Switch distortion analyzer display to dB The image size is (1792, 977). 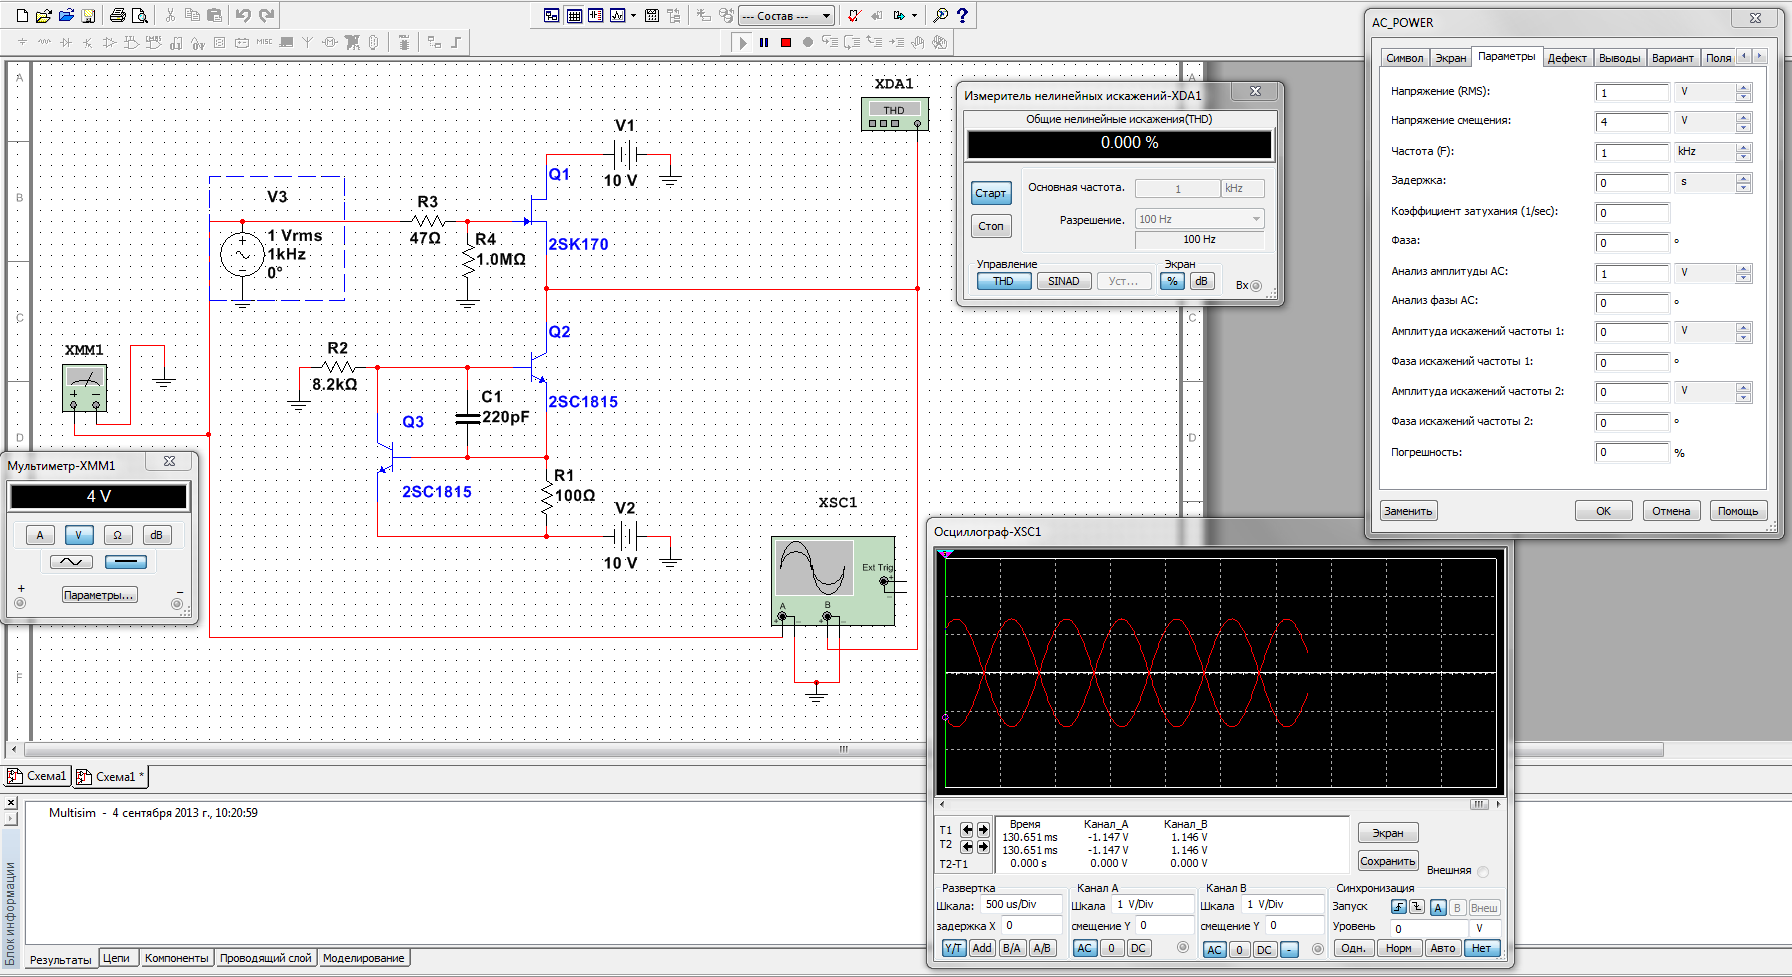1201,281
